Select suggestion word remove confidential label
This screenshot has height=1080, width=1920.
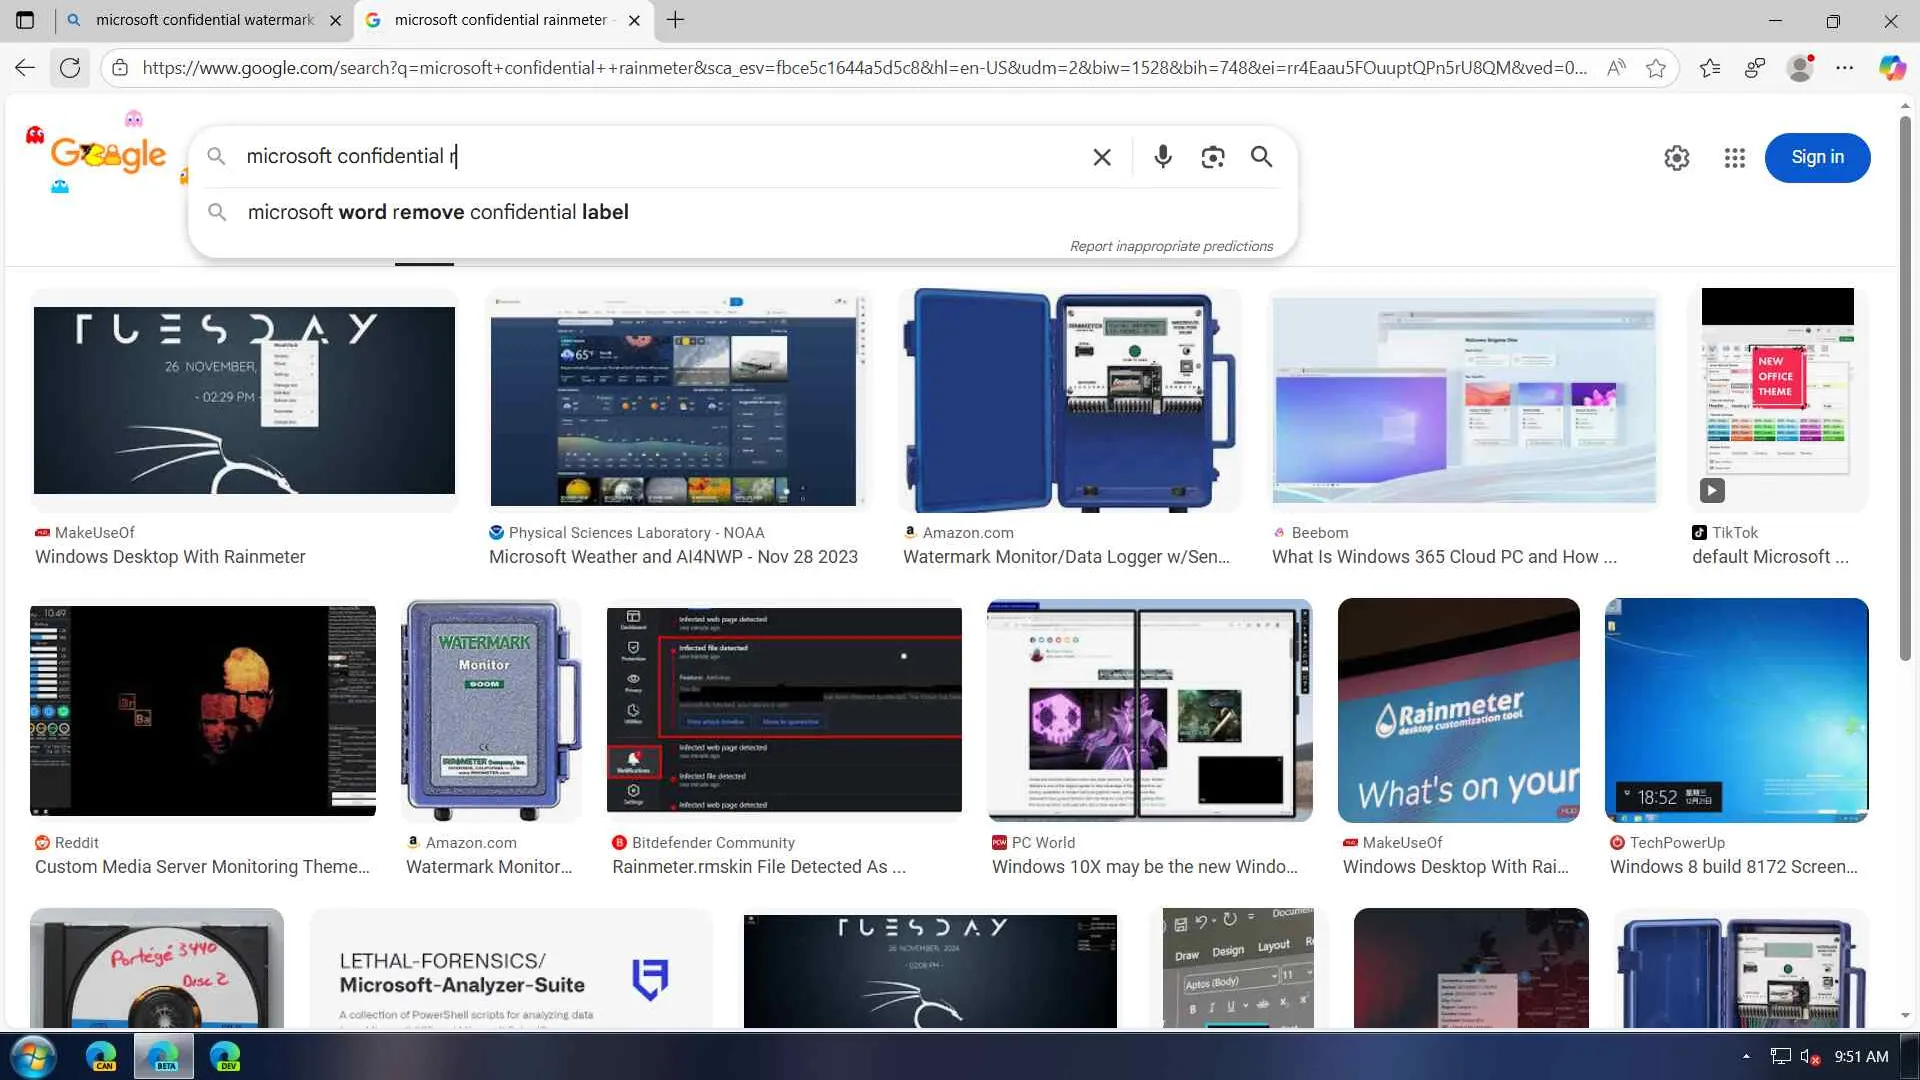pos(438,212)
